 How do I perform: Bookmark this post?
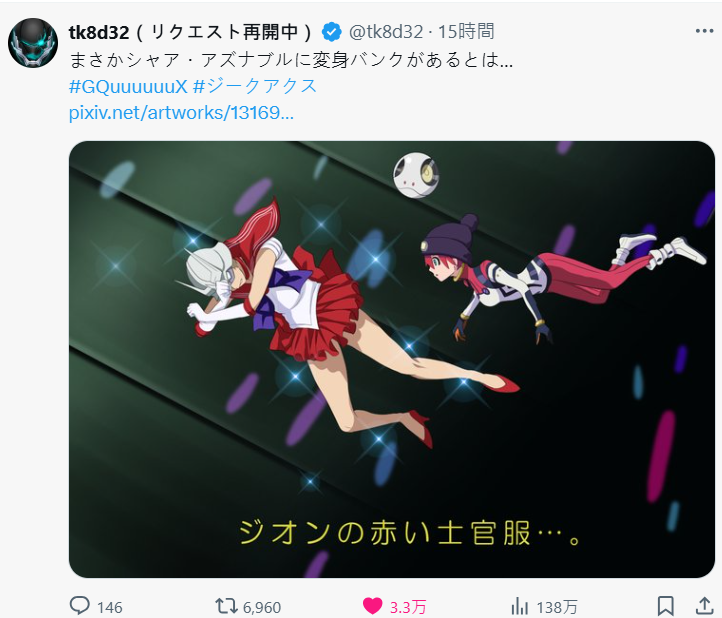(666, 606)
